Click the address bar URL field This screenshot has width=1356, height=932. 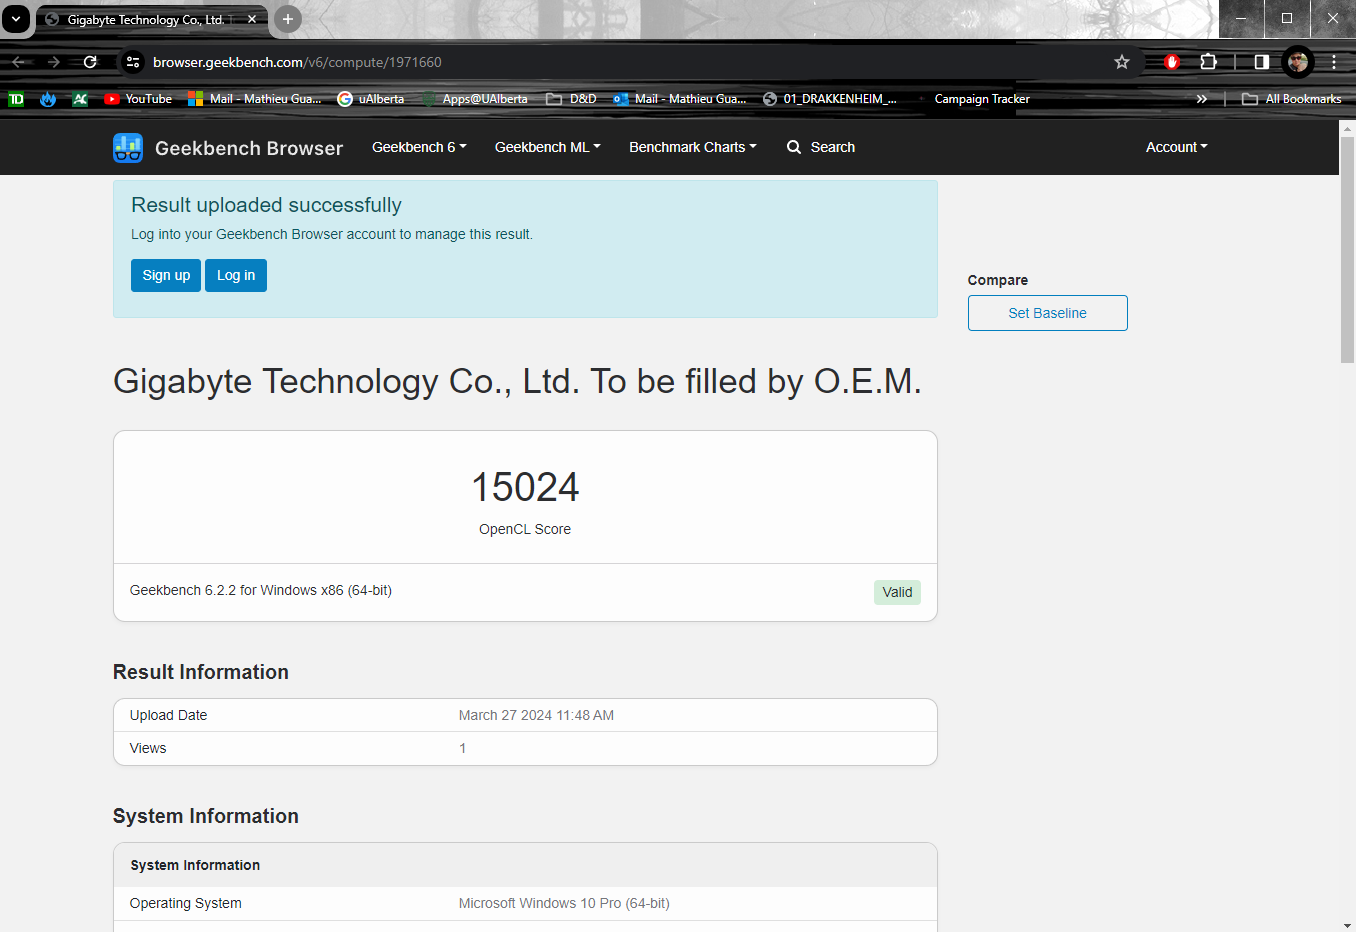(625, 62)
